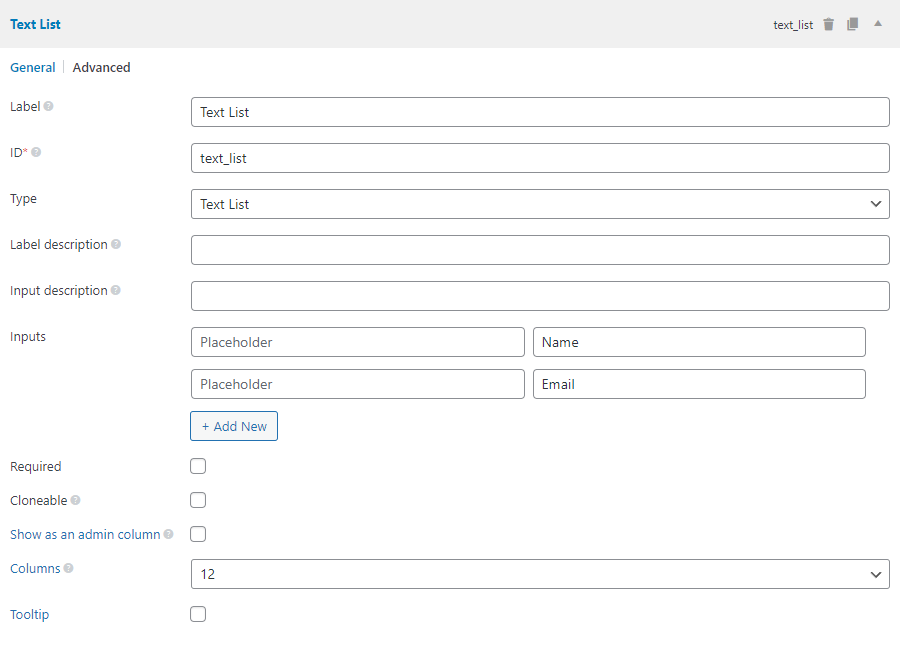Click the Email input field

pos(699,384)
